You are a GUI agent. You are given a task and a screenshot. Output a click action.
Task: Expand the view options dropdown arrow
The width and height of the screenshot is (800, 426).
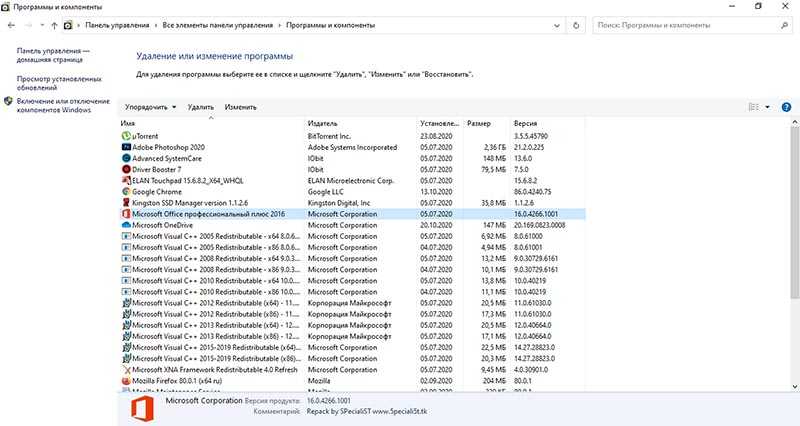[x=767, y=107]
